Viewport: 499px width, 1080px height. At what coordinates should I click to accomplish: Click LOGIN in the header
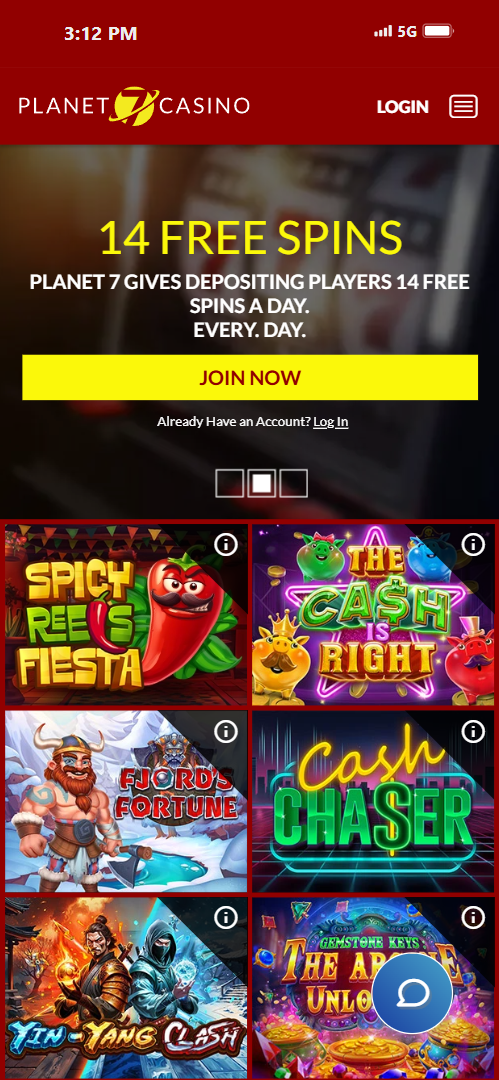(x=403, y=107)
